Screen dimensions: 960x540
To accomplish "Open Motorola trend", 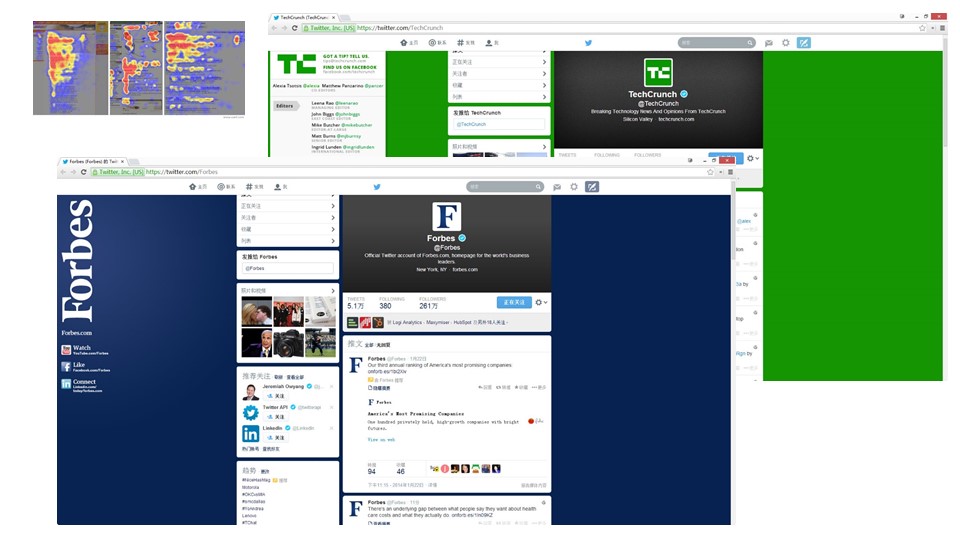I will 250,487.
